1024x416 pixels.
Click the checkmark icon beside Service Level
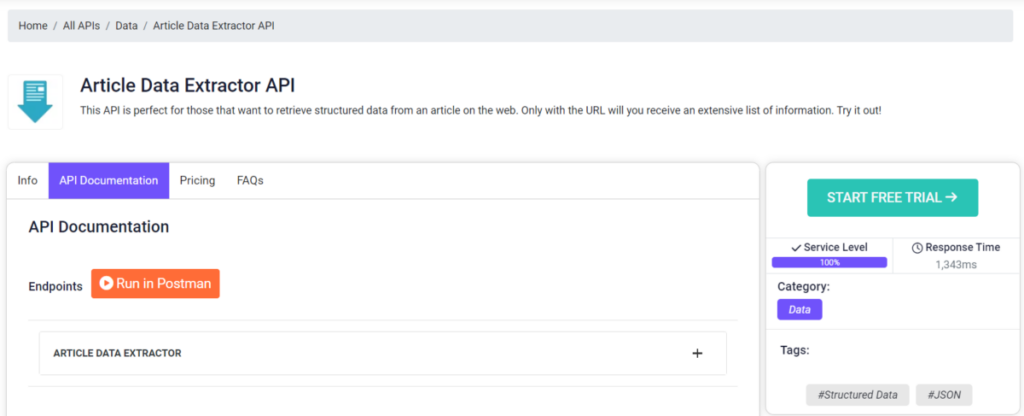click(795, 248)
